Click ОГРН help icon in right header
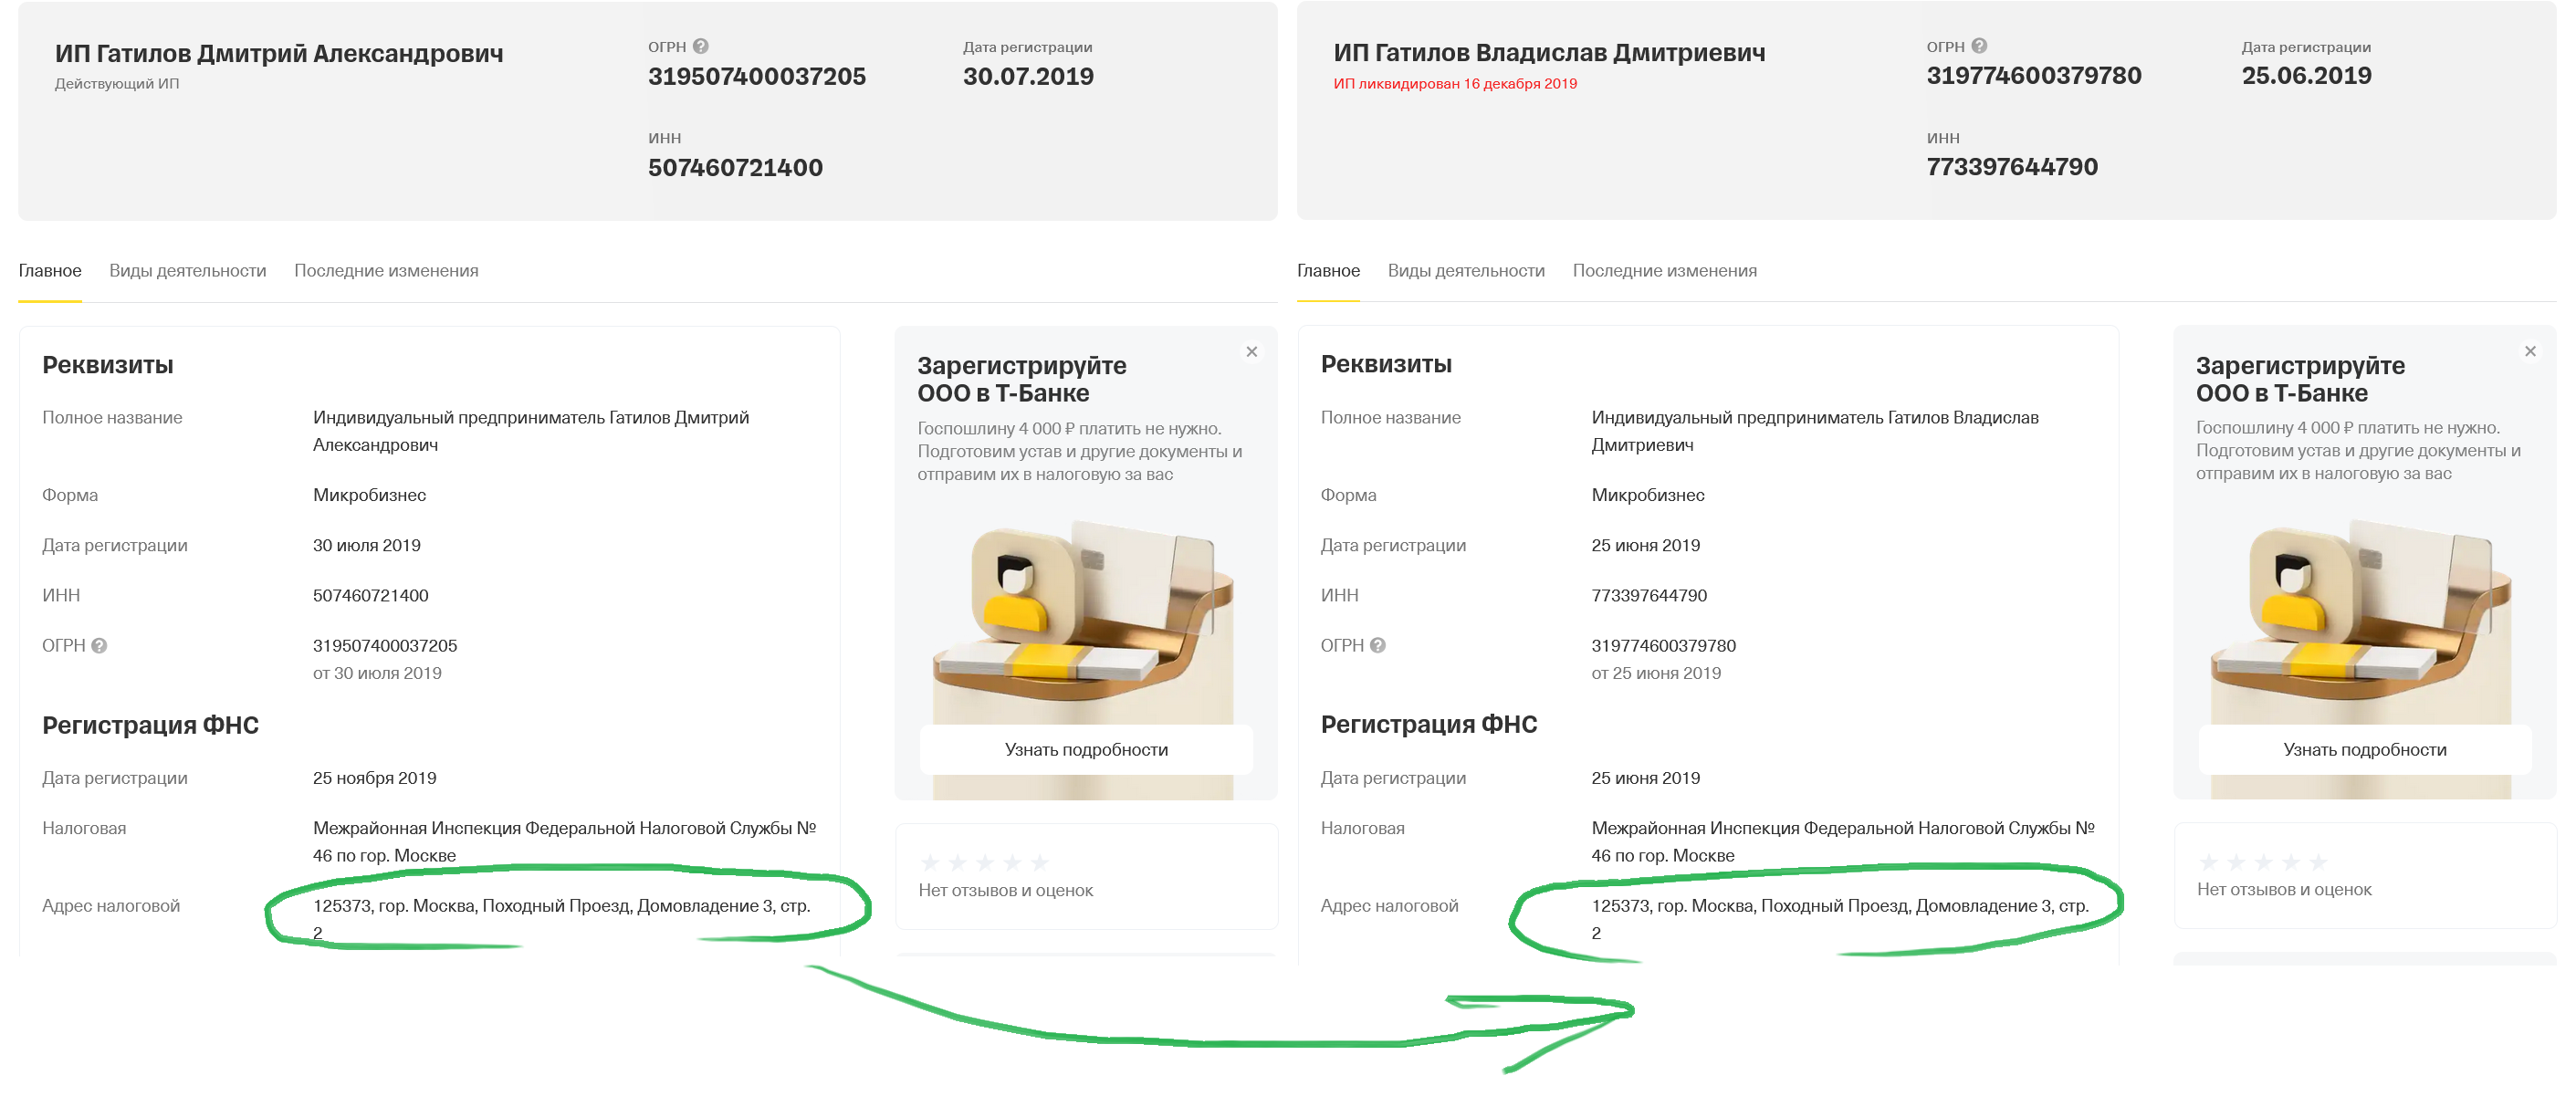This screenshot has height=1107, width=2576. [1979, 46]
